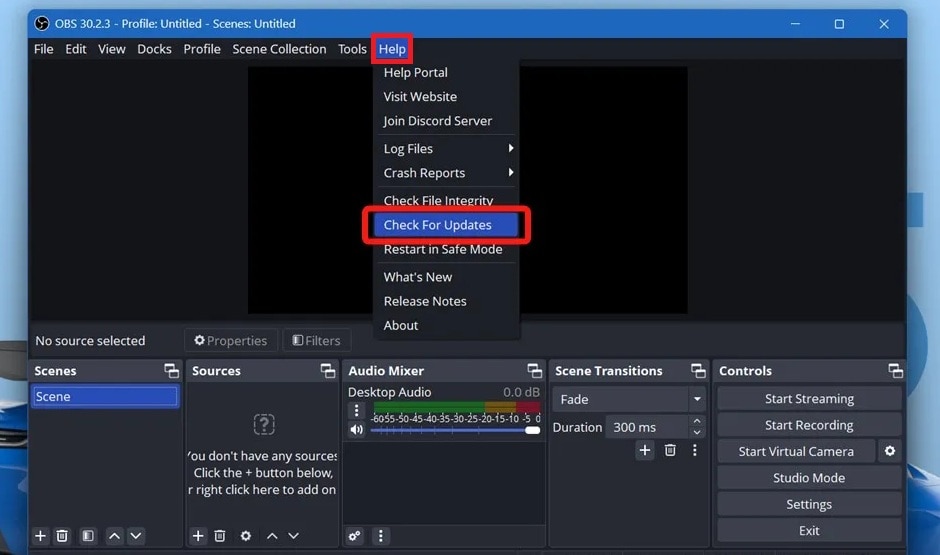The width and height of the screenshot is (940, 555).
Task: Adjust Desktop Audio volume slider
Action: [x=455, y=430]
